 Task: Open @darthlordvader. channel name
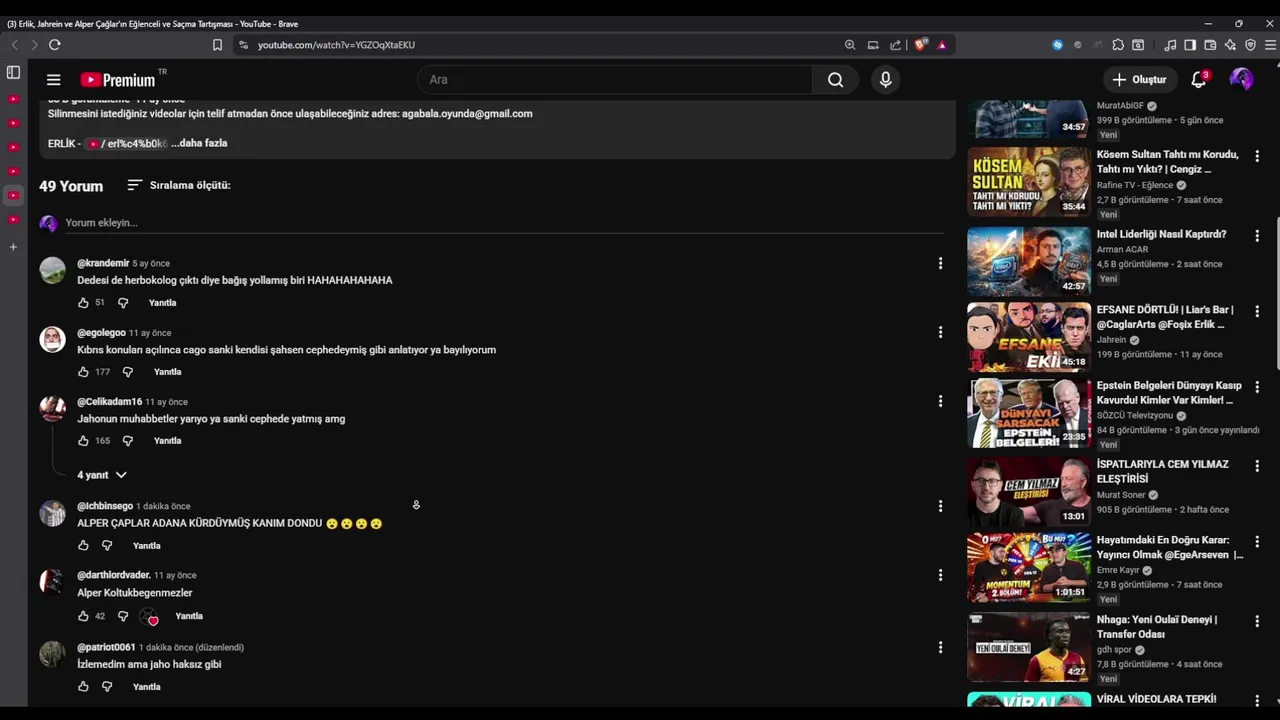point(114,575)
